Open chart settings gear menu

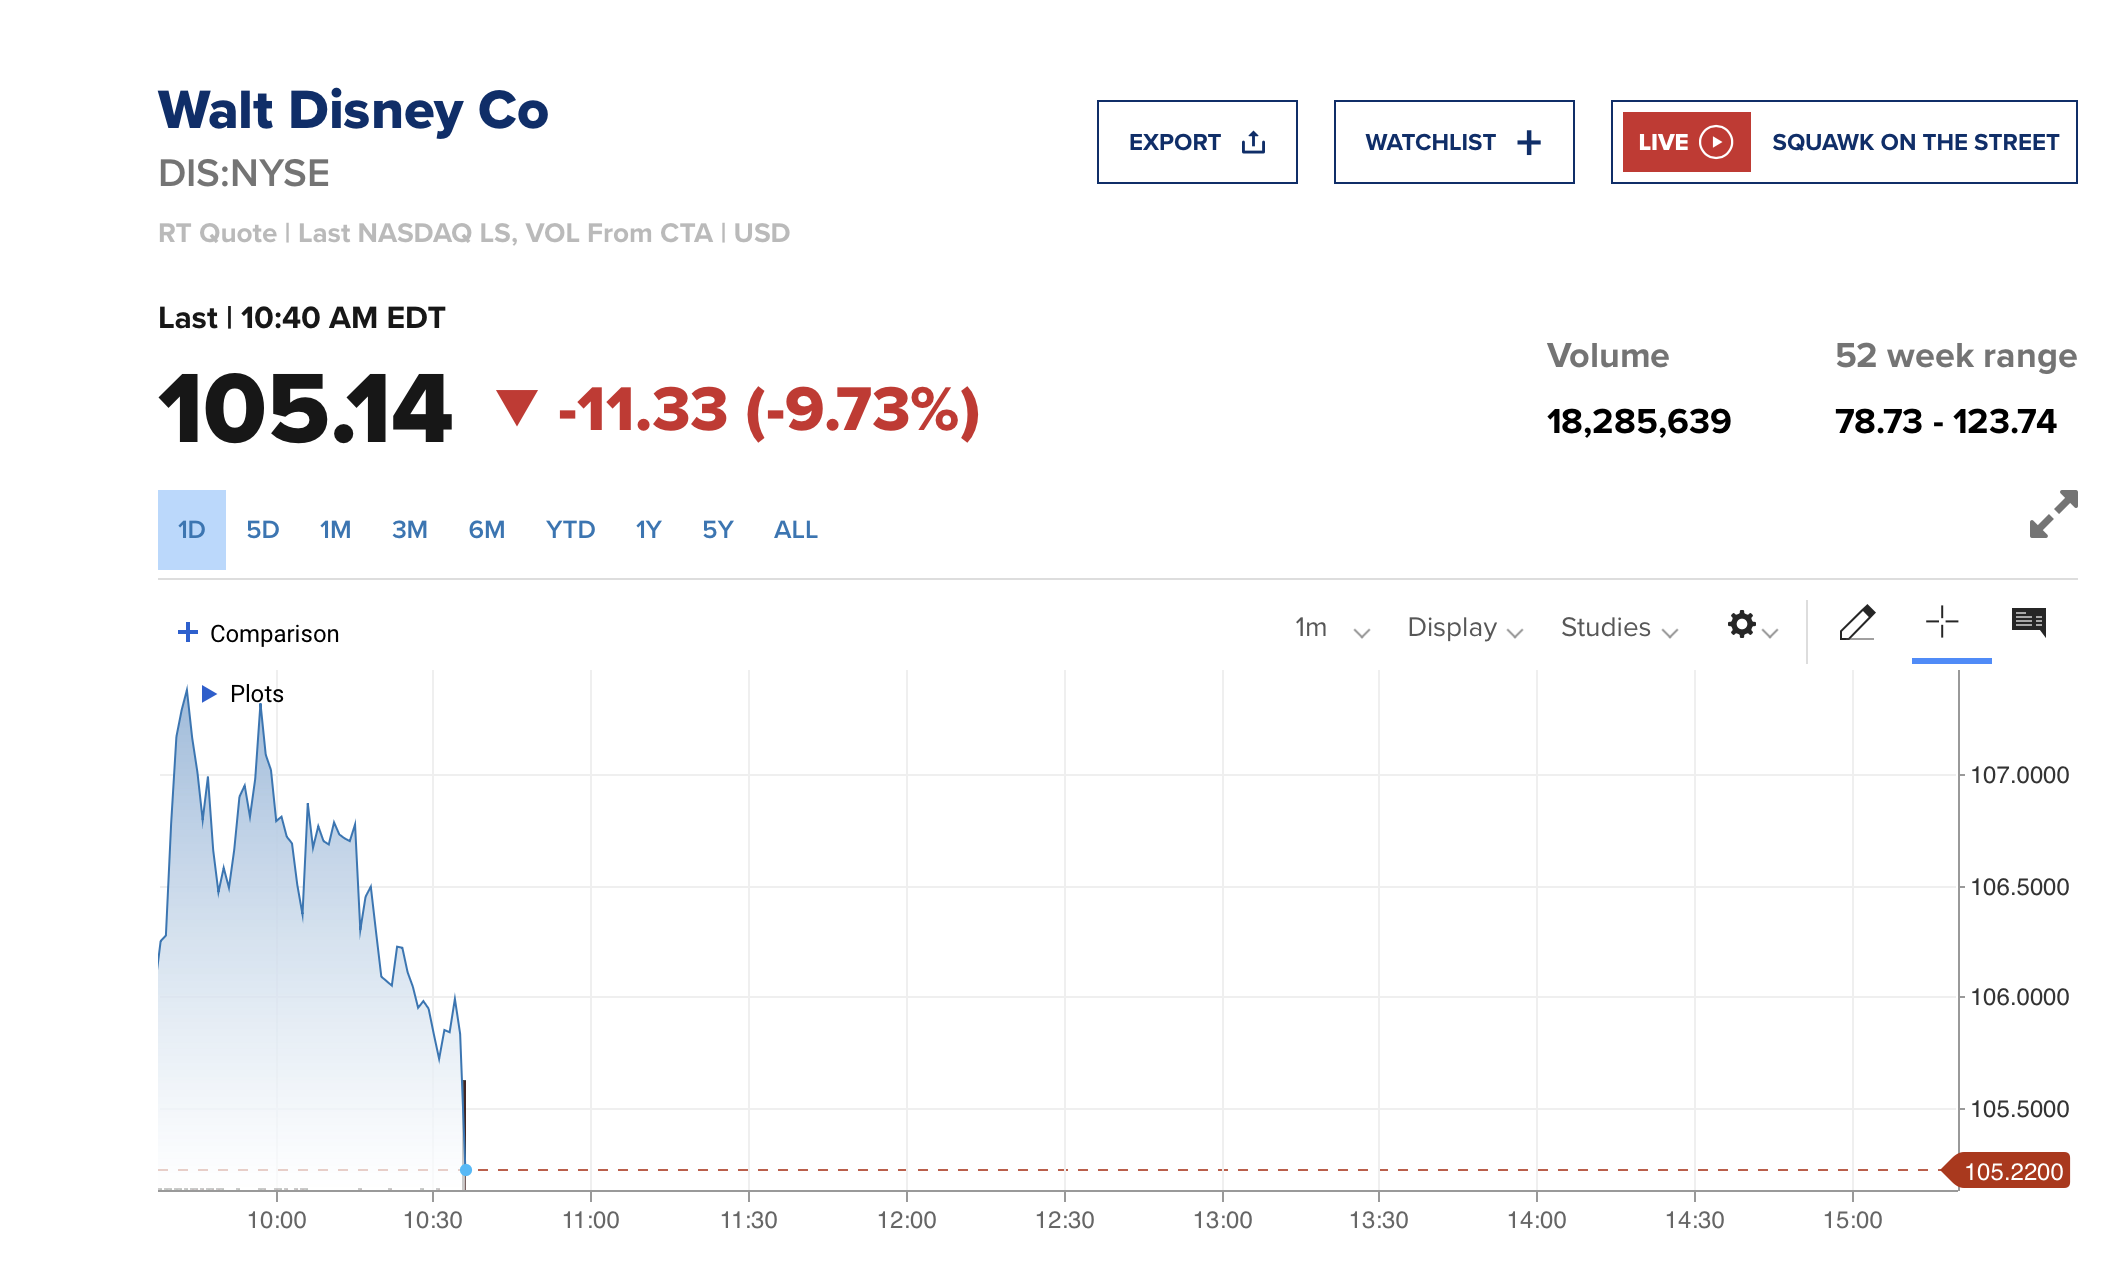tap(1743, 625)
